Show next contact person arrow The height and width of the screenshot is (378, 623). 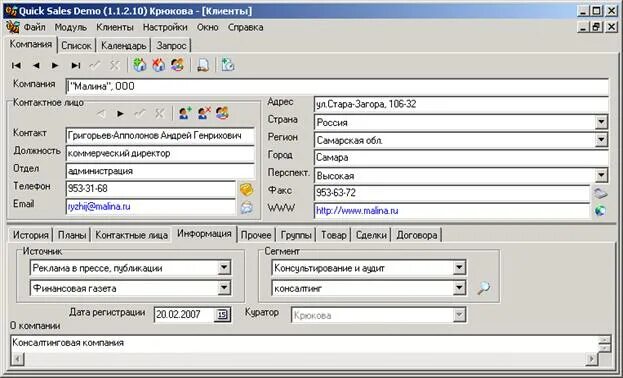click(120, 114)
